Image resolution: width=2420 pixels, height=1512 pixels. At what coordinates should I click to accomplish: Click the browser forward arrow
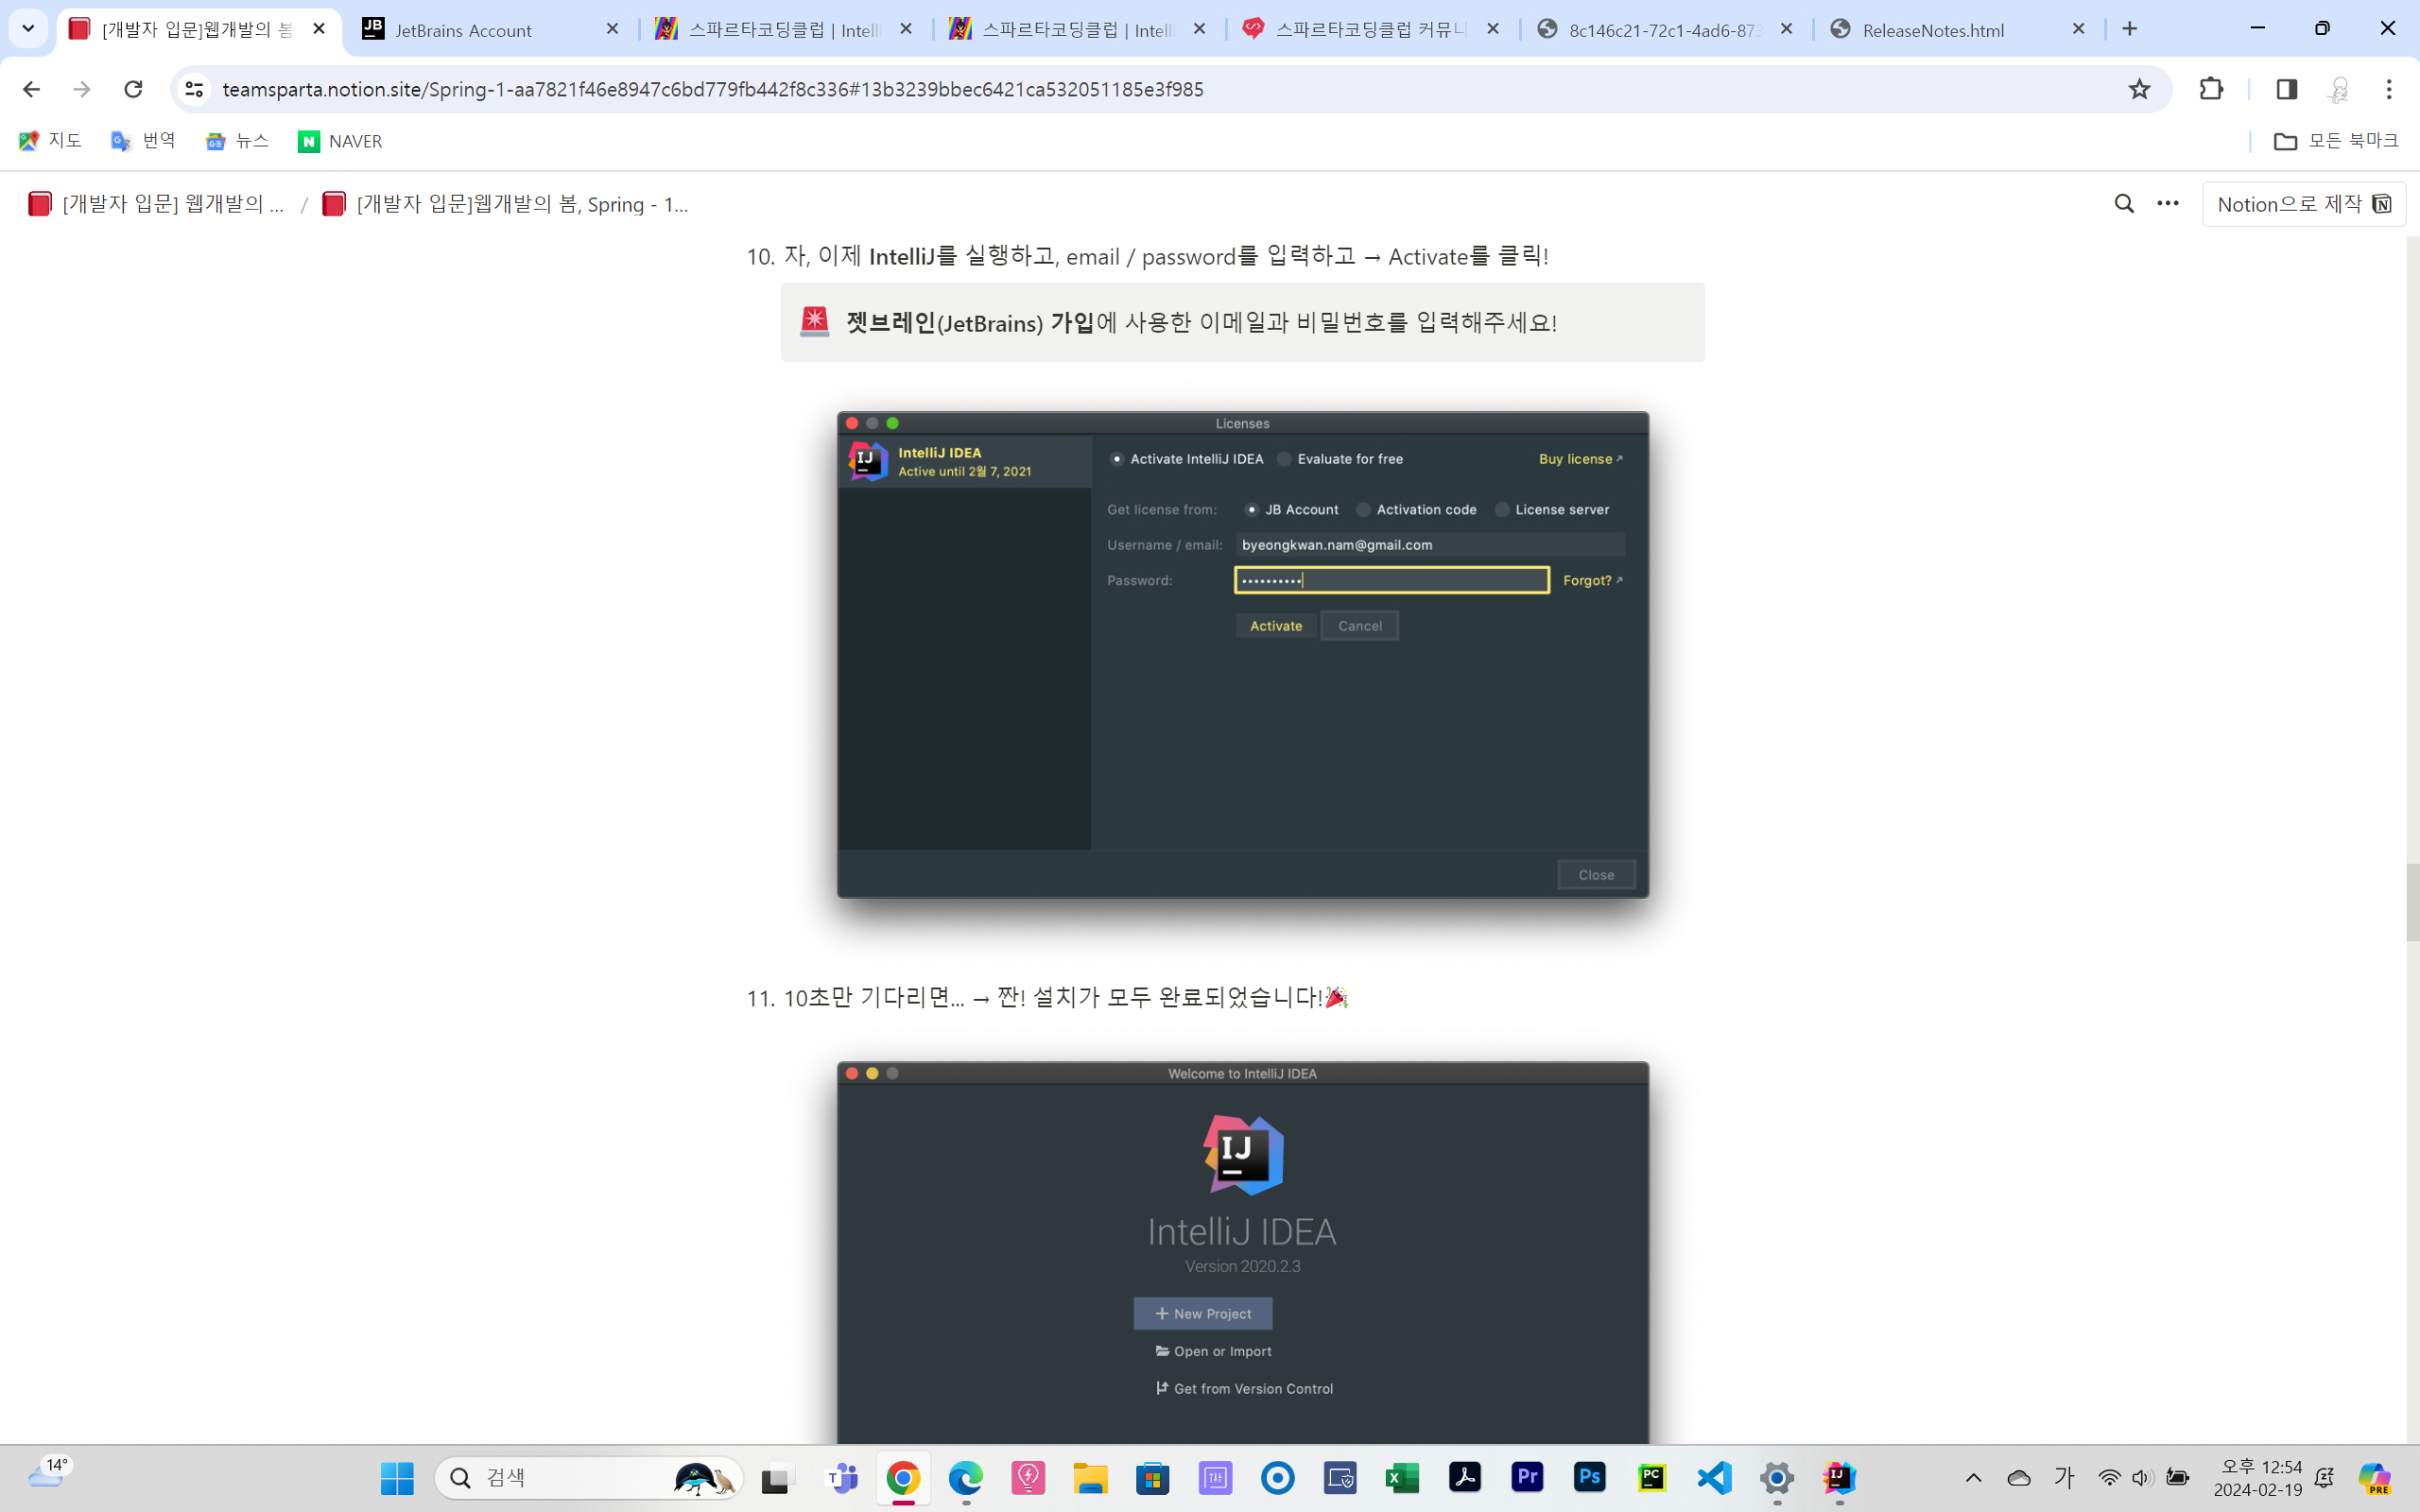click(82, 89)
